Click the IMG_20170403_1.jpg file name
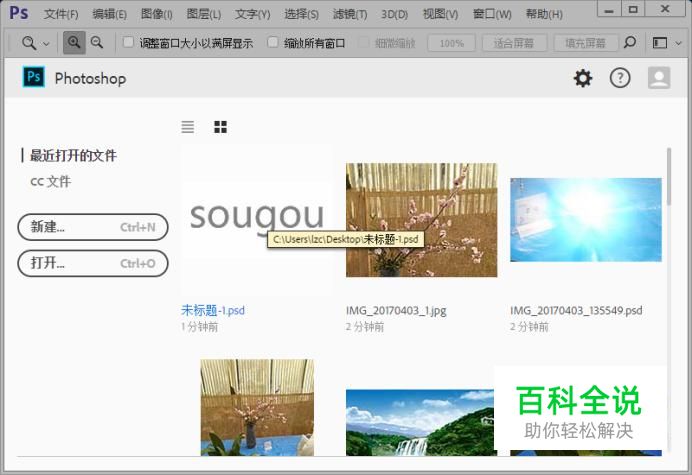The width and height of the screenshot is (692, 475). point(396,310)
